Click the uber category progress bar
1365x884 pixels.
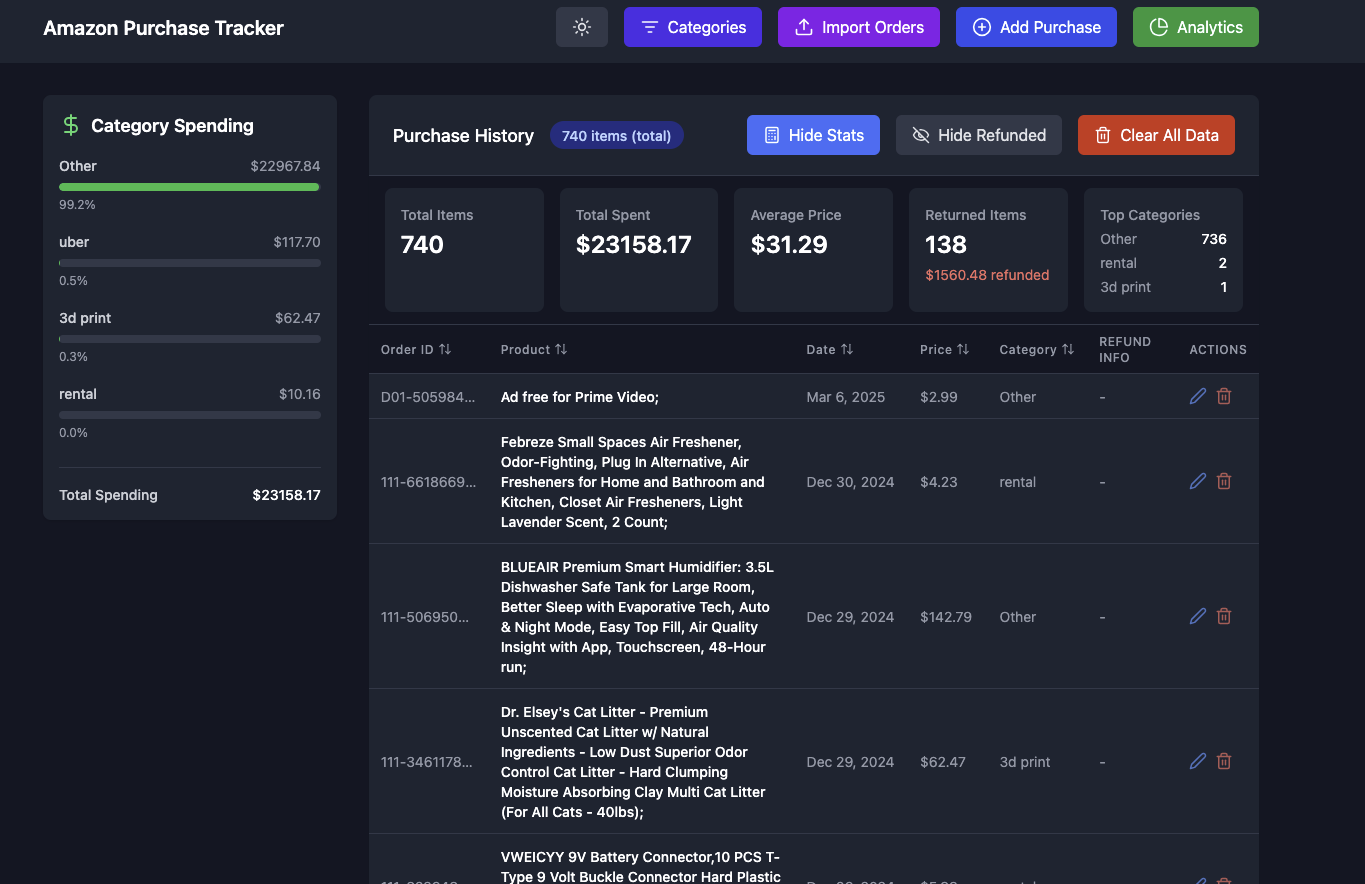(x=190, y=263)
